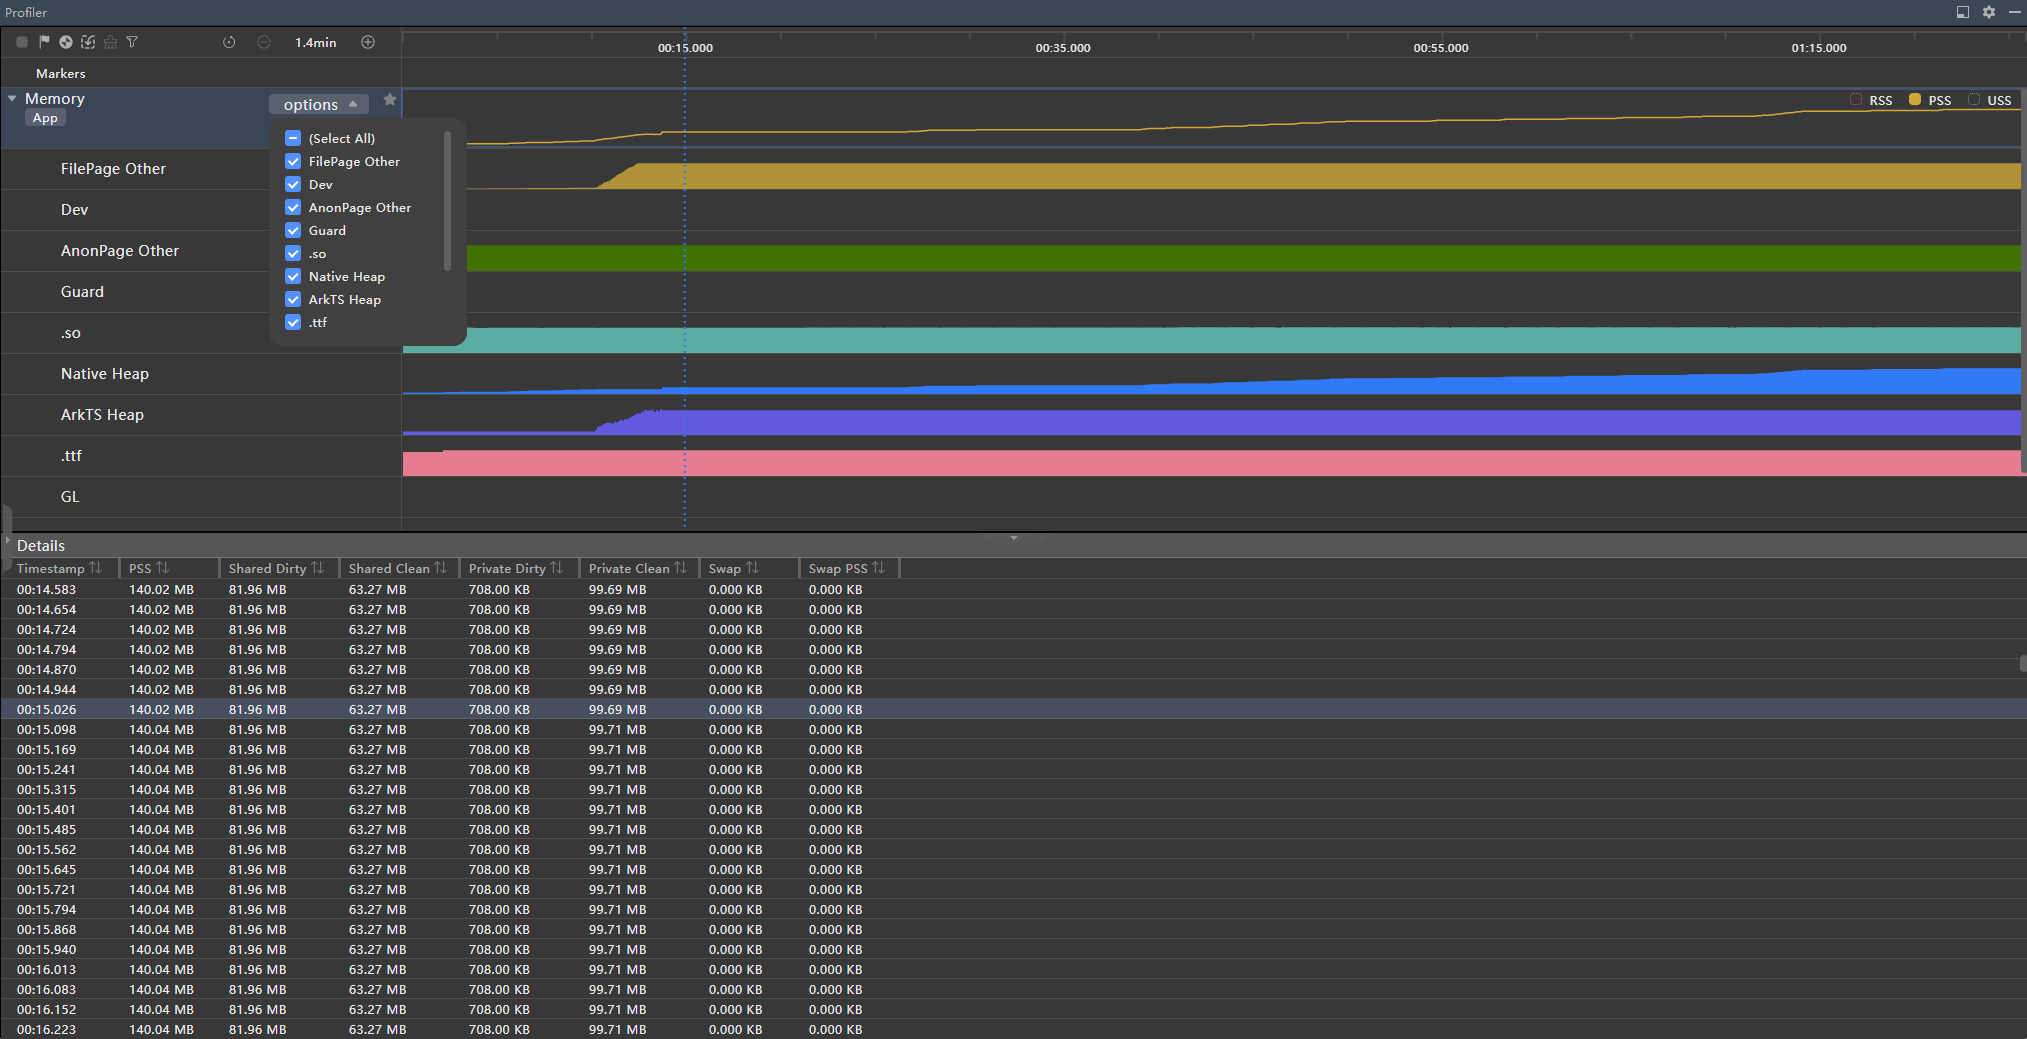Click the filter funnel icon
Viewport: 2027px width, 1039px height.
click(x=132, y=42)
